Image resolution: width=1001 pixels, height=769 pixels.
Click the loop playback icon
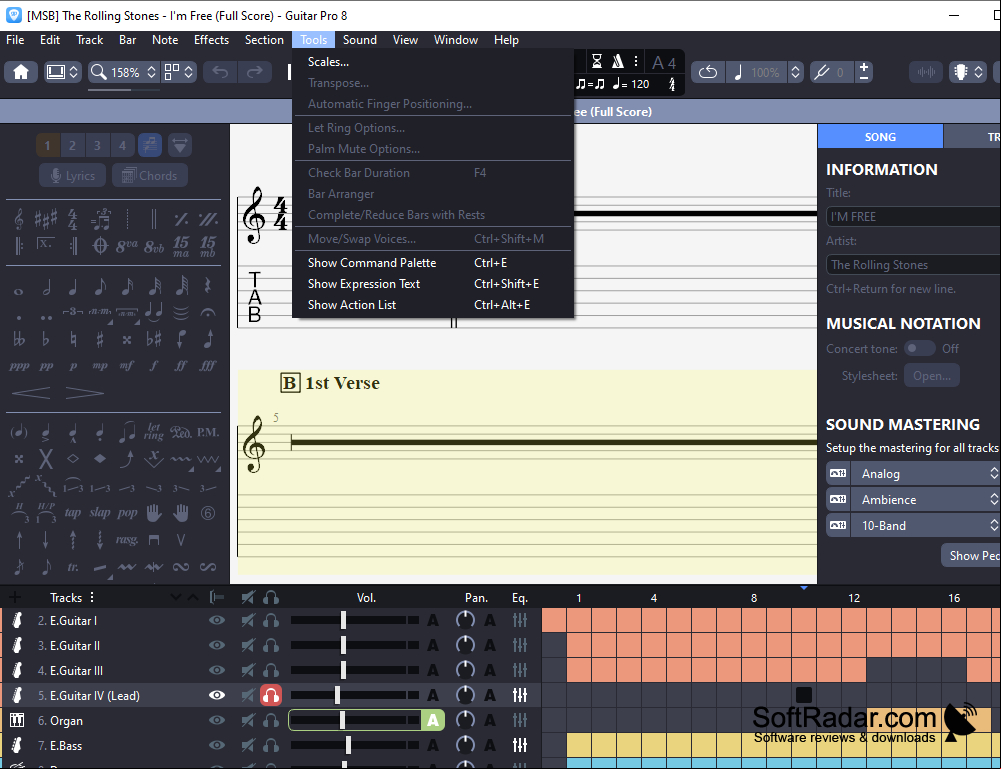(707, 72)
